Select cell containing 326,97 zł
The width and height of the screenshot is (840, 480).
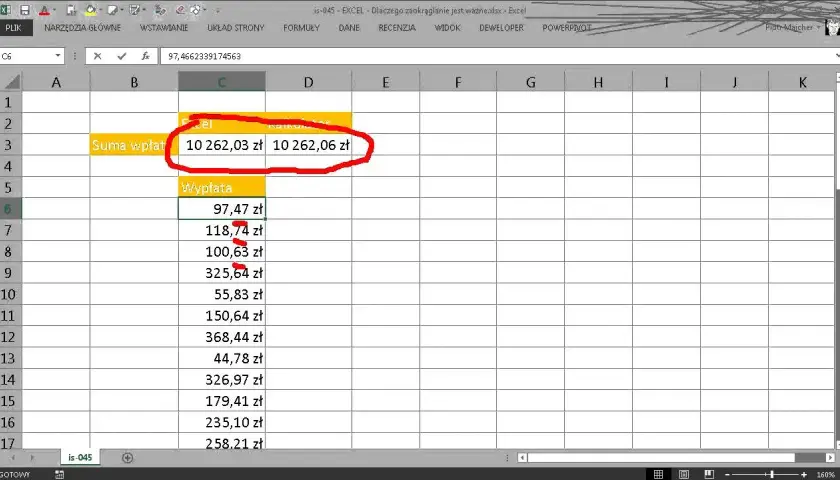222,379
